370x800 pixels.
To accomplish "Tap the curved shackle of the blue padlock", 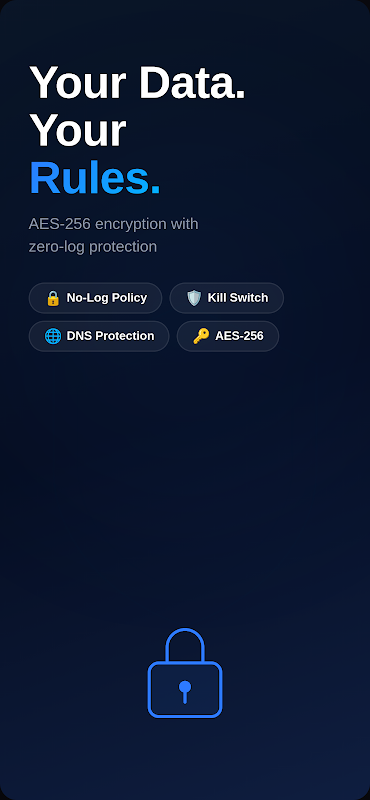I will click(185, 645).
